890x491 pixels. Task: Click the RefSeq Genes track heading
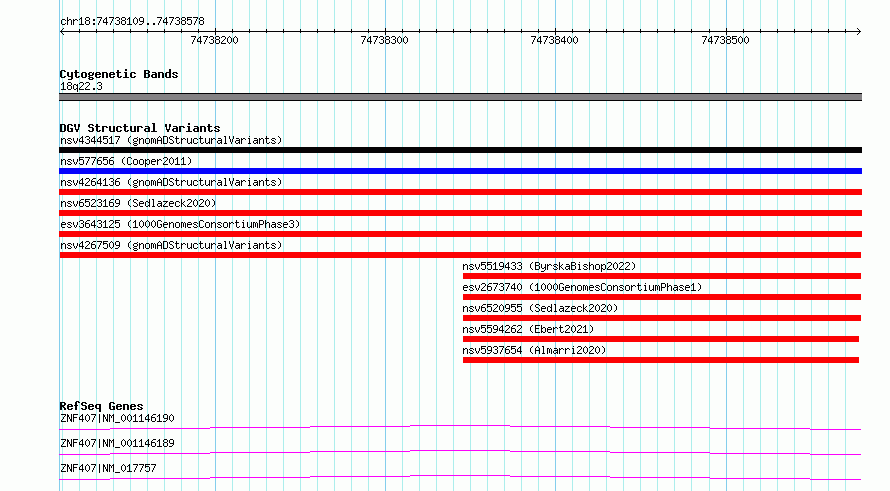(101, 406)
